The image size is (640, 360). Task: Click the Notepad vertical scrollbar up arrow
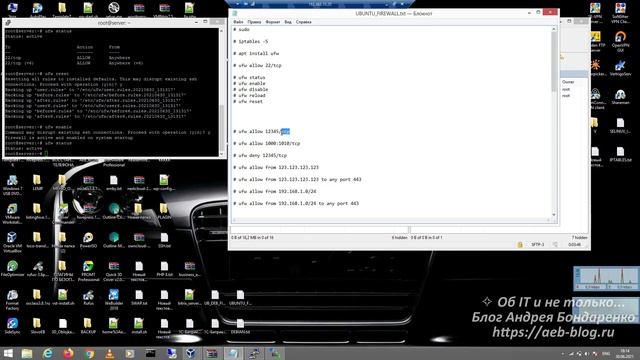click(554, 29)
